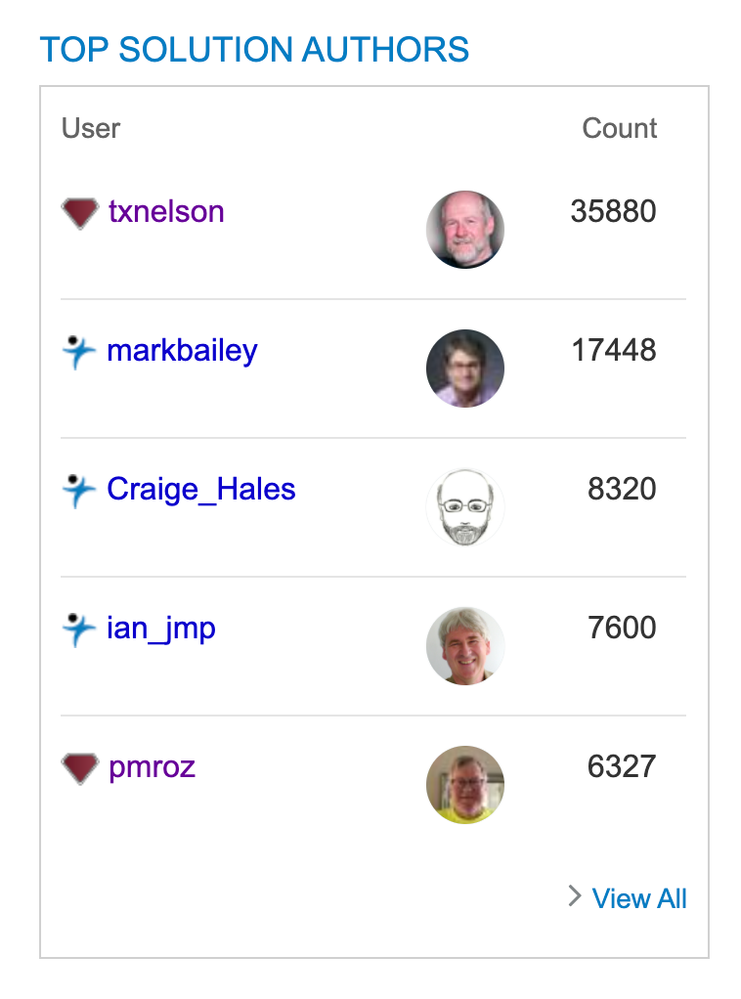Image resolution: width=741 pixels, height=999 pixels.
Task: Select the Craige_Hales username link
Action: point(201,489)
